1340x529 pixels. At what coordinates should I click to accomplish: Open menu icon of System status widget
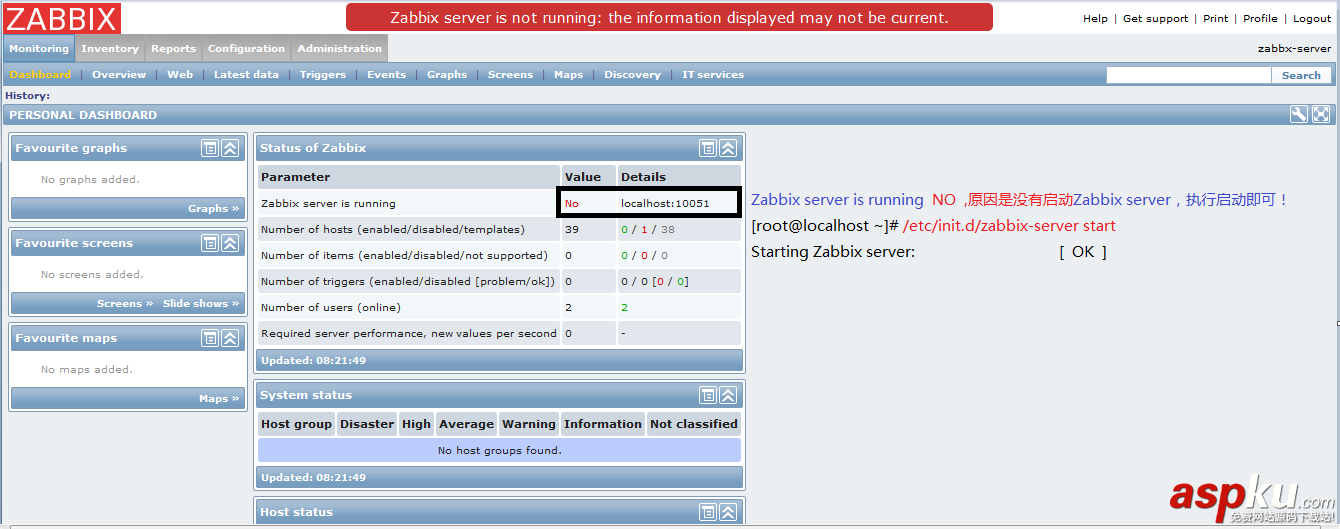tap(708, 395)
